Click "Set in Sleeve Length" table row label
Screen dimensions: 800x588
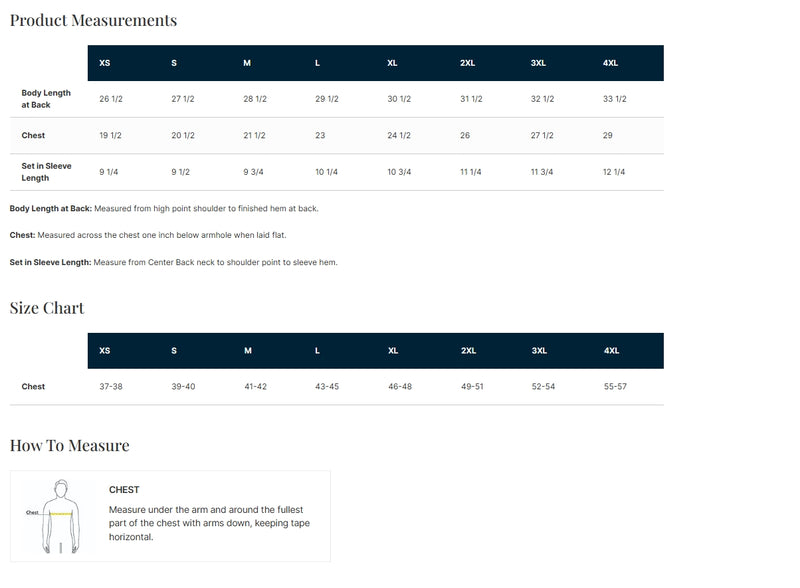click(42, 172)
